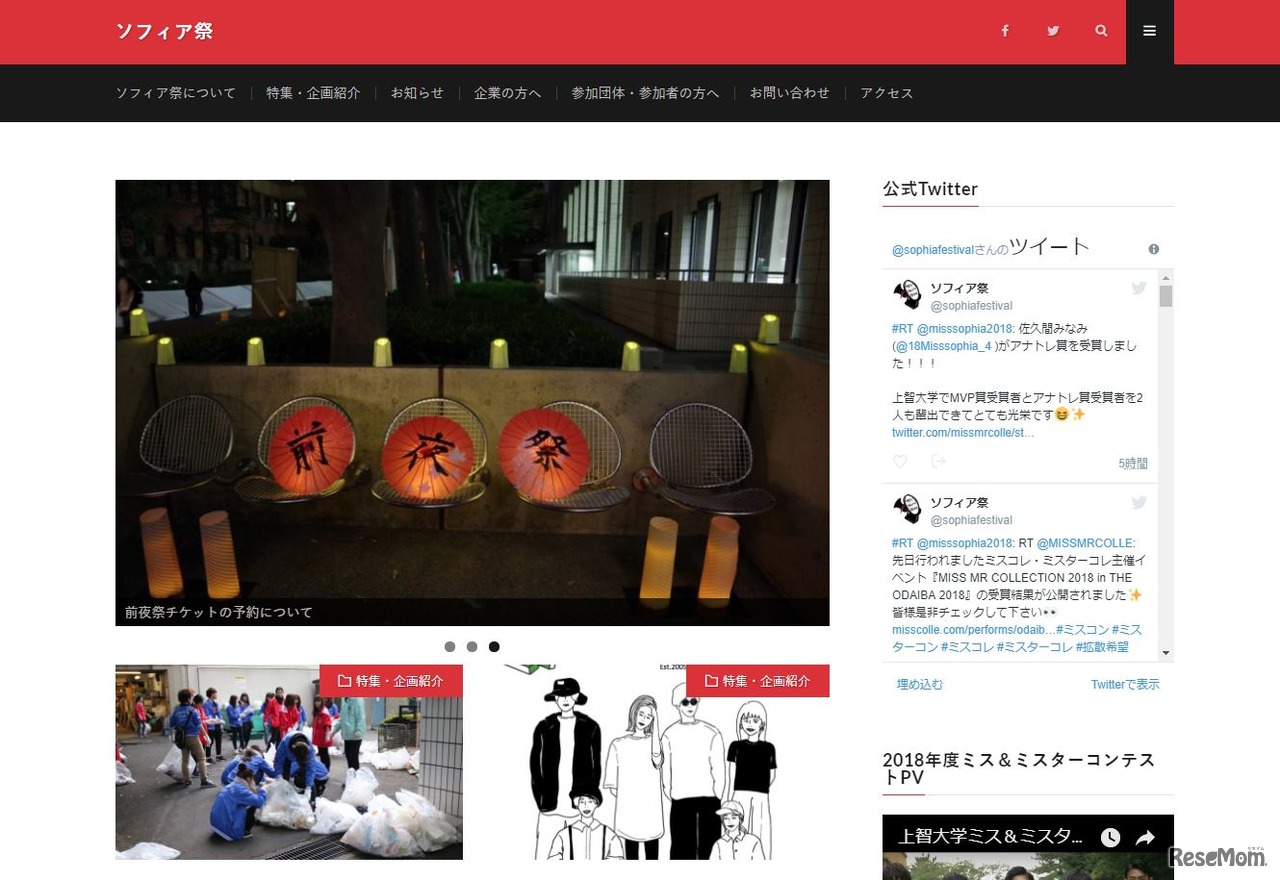Image resolution: width=1280 pixels, height=880 pixels.
Task: Select the third carousel indicator dot
Action: click(x=494, y=646)
